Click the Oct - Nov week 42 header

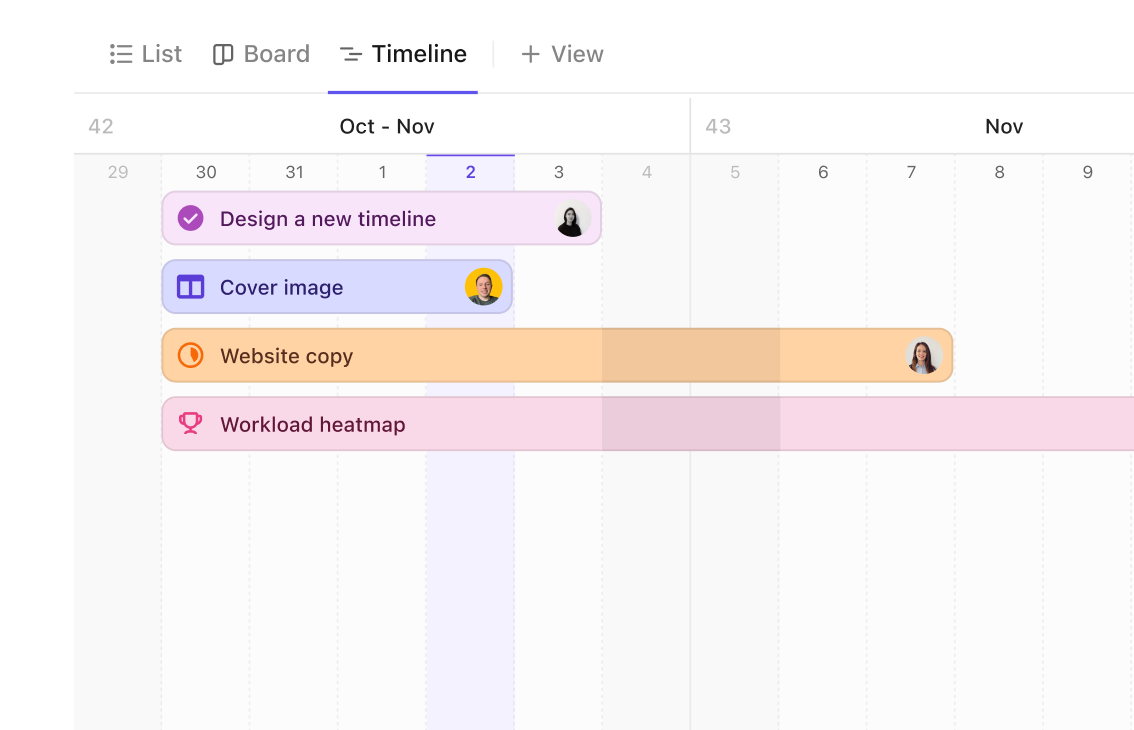[386, 126]
